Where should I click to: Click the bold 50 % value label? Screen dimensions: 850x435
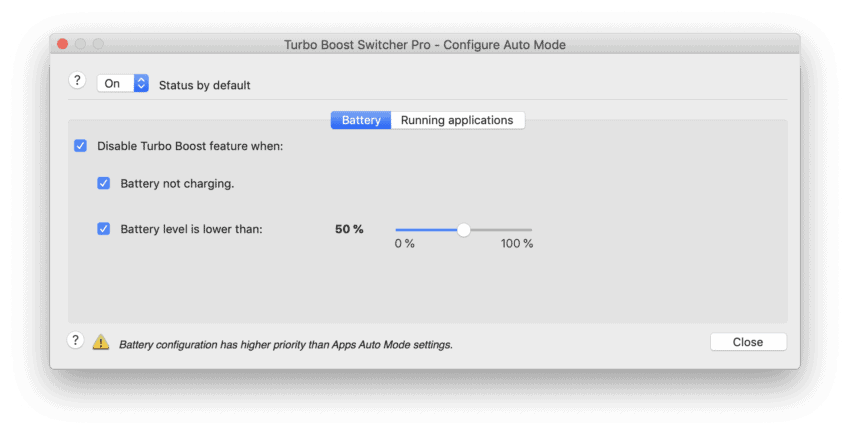349,229
